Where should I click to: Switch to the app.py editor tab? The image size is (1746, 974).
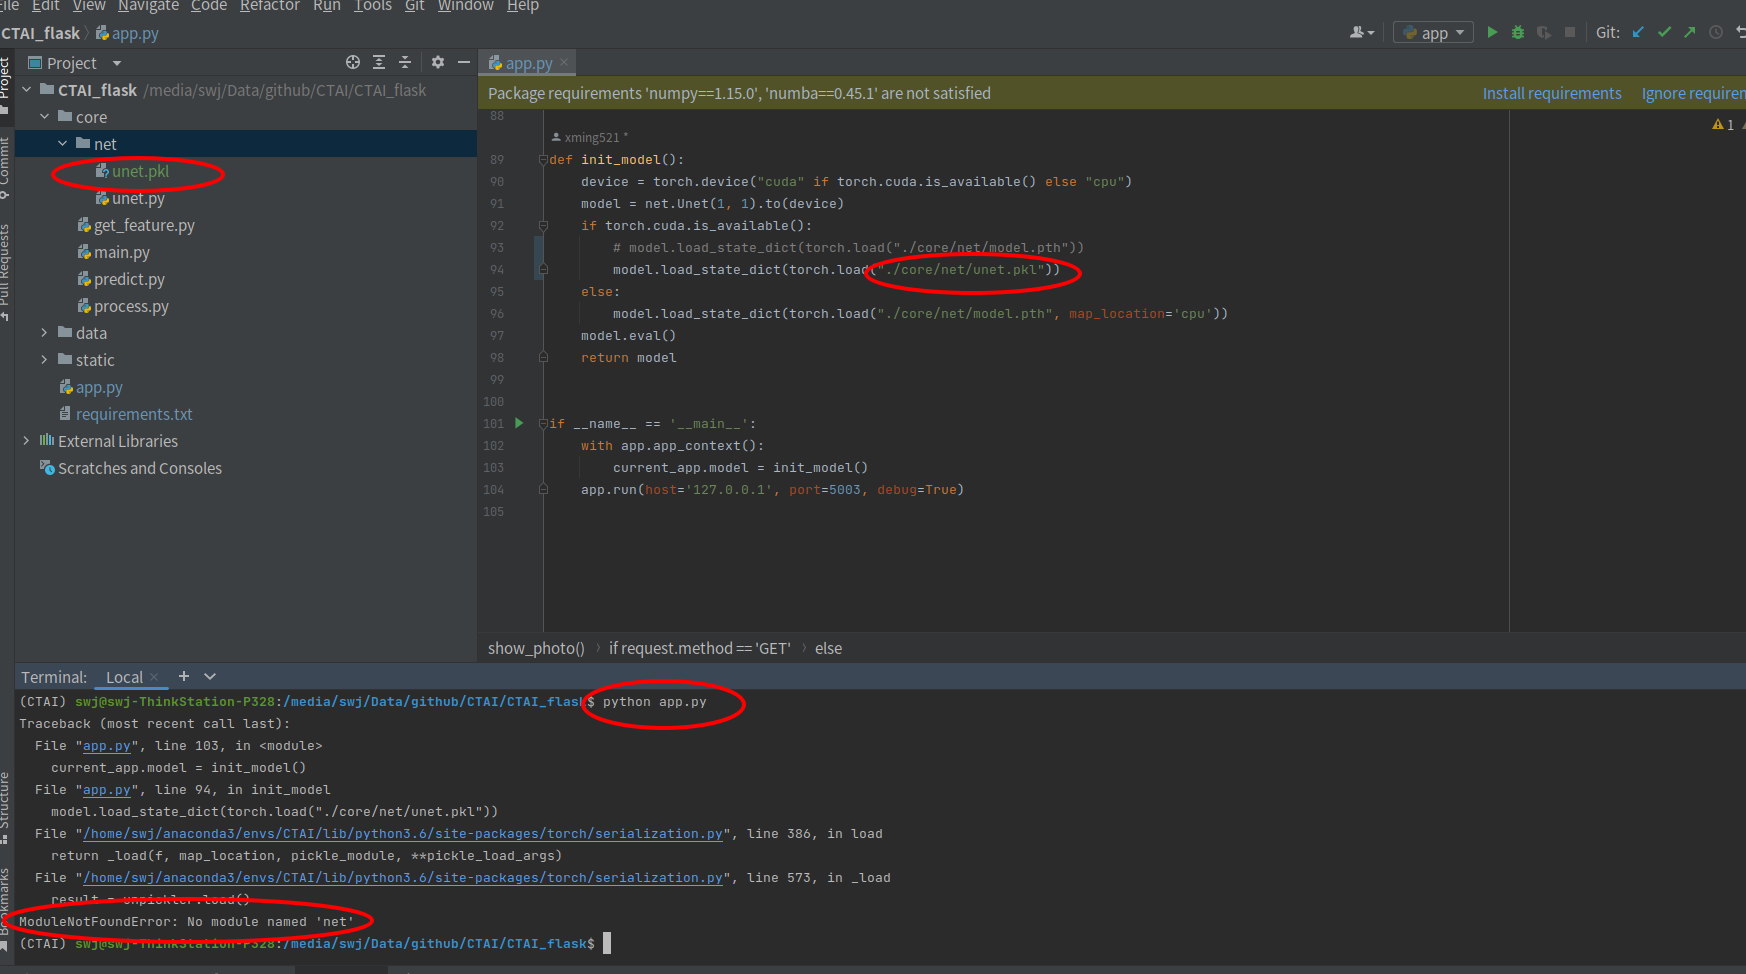click(527, 62)
